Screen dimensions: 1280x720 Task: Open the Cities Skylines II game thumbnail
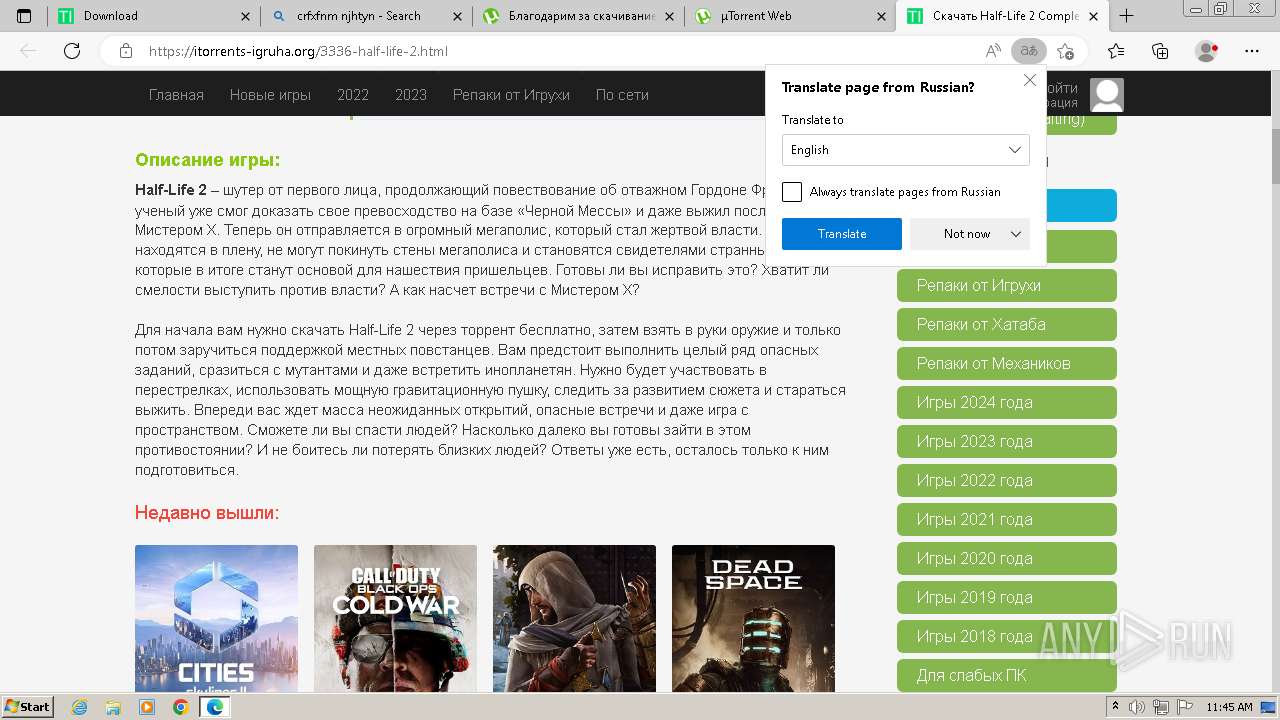[x=216, y=619]
